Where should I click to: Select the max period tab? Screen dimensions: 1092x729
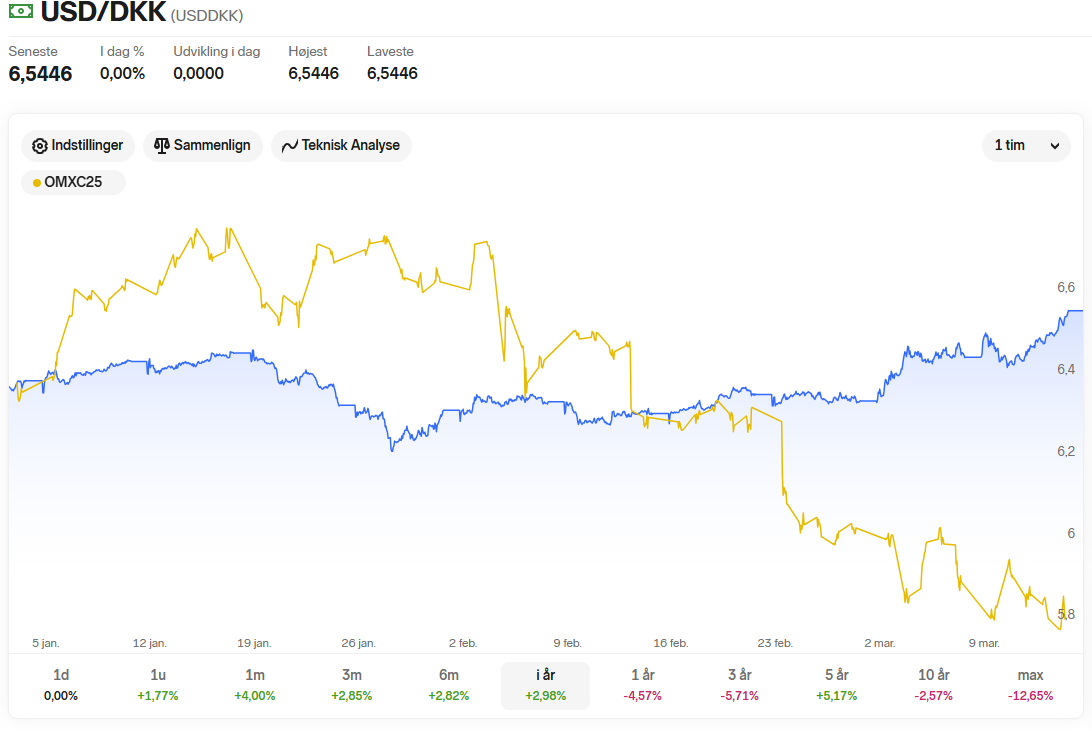pos(1030,685)
